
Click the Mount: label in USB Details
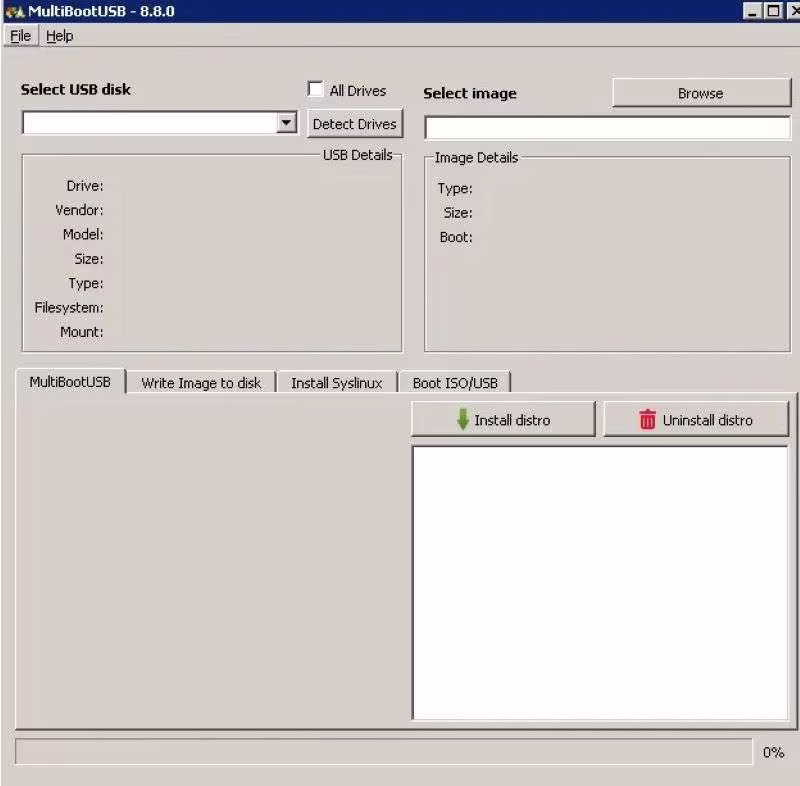(82, 332)
